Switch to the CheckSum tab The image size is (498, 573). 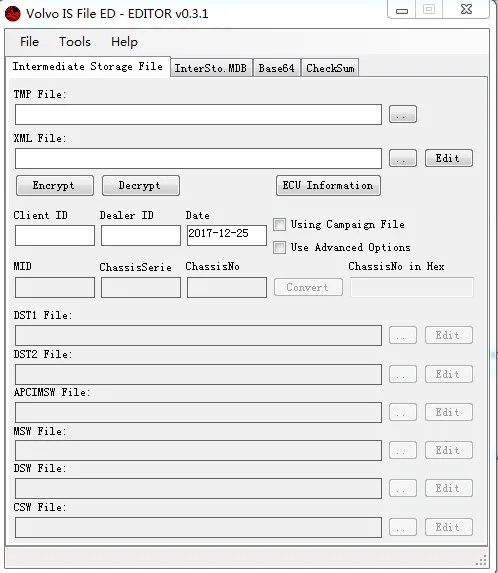click(330, 68)
